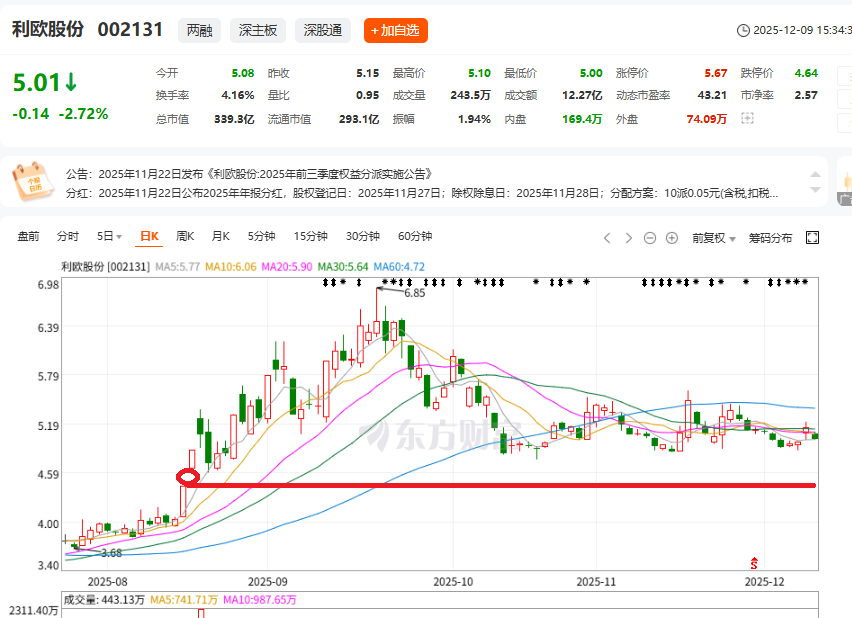852x618 pixels.
Task: Switch to the 15分钟 chart tab
Action: 310,236
